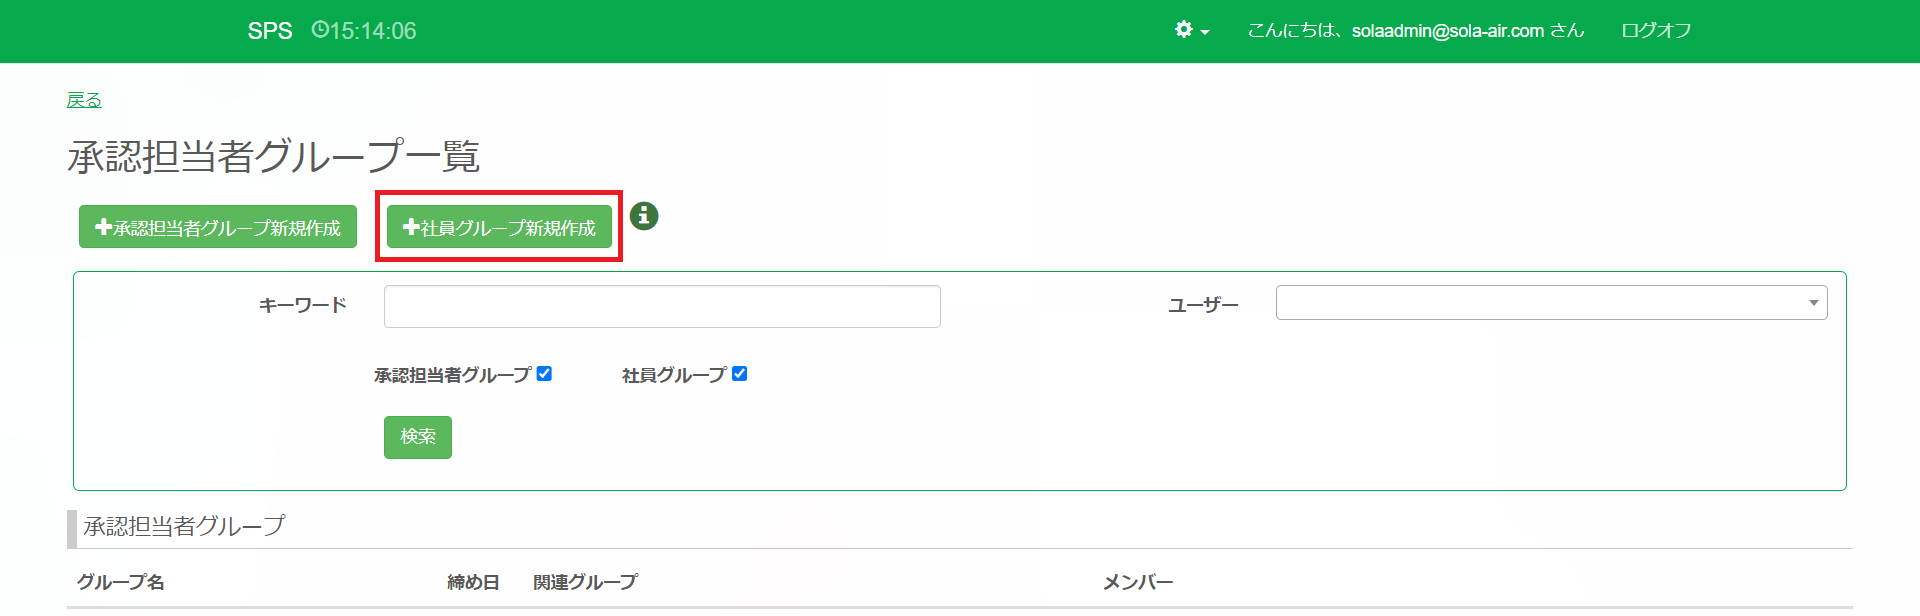Open the gear settings menu
1920x616 pixels.
click(x=1191, y=30)
